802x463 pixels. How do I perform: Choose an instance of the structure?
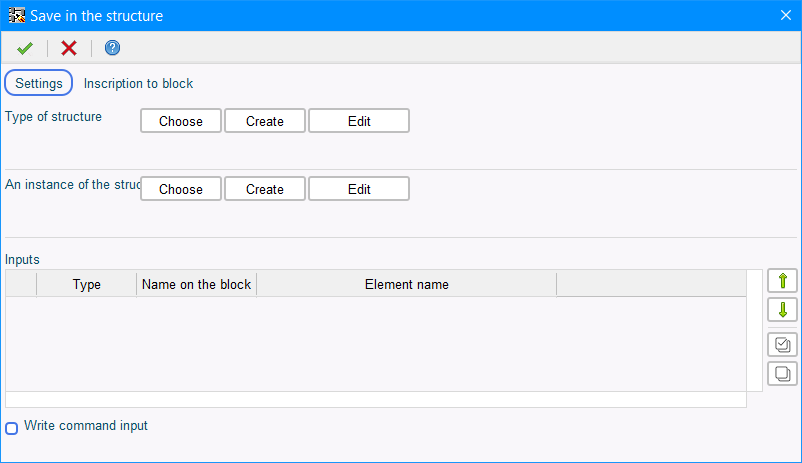point(181,189)
